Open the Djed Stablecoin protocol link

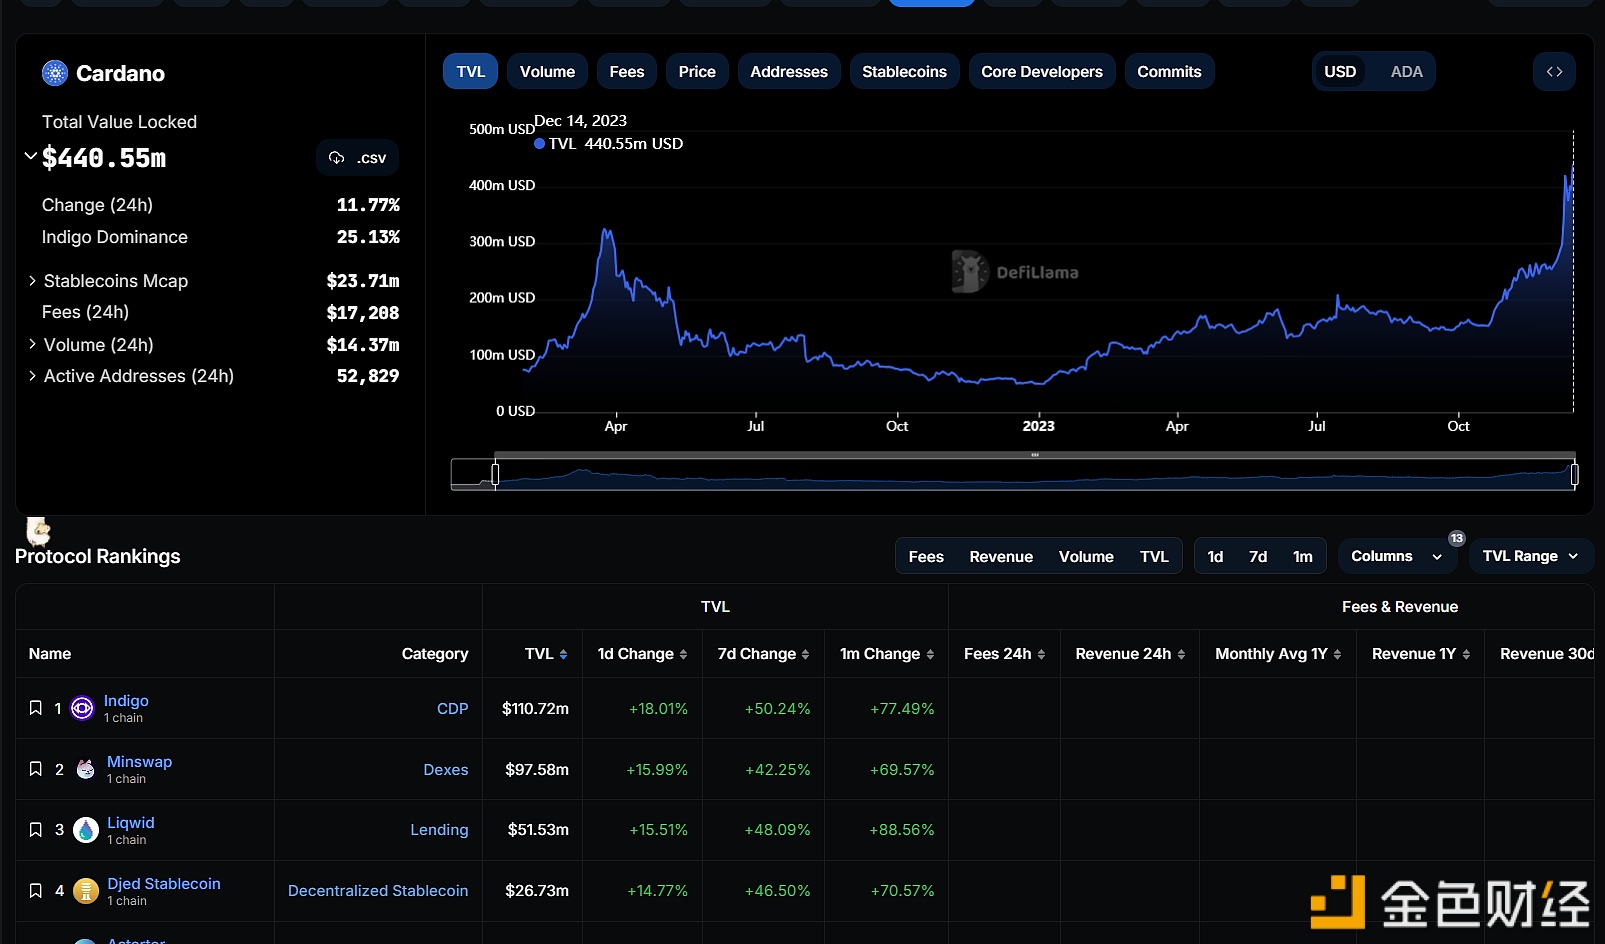click(164, 884)
